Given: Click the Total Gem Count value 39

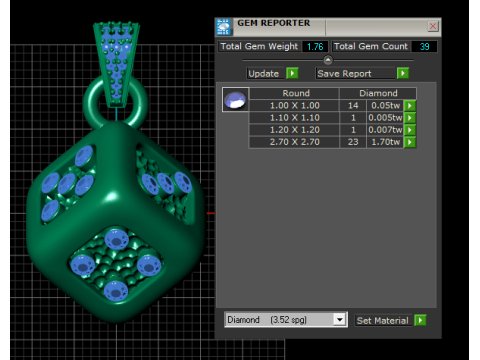Looking at the screenshot, I should click(424, 47).
